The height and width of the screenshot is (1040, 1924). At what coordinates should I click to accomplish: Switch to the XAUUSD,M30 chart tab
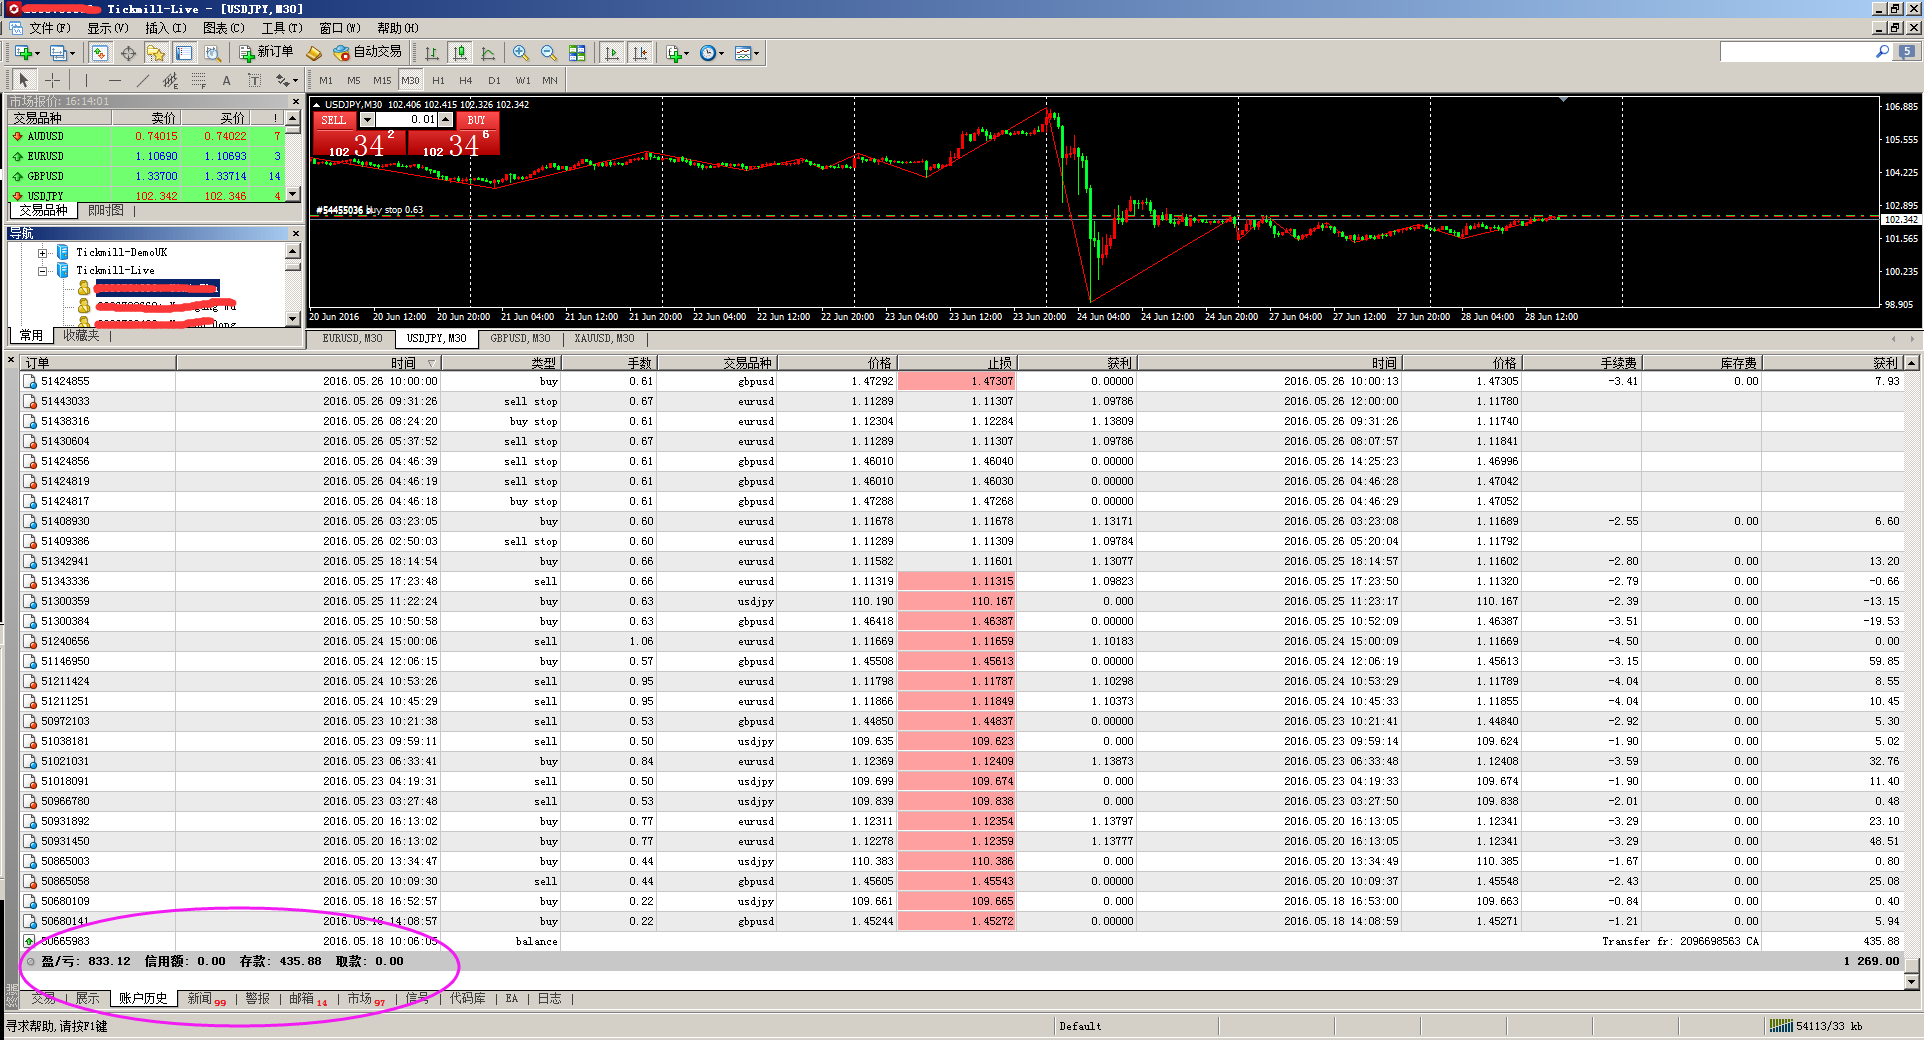[604, 339]
